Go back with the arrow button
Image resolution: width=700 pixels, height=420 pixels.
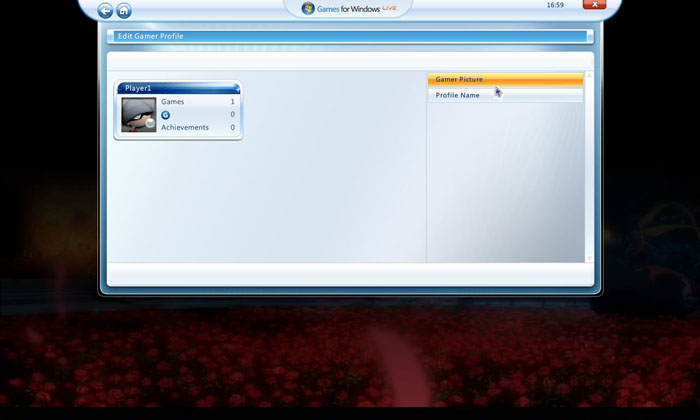point(105,11)
